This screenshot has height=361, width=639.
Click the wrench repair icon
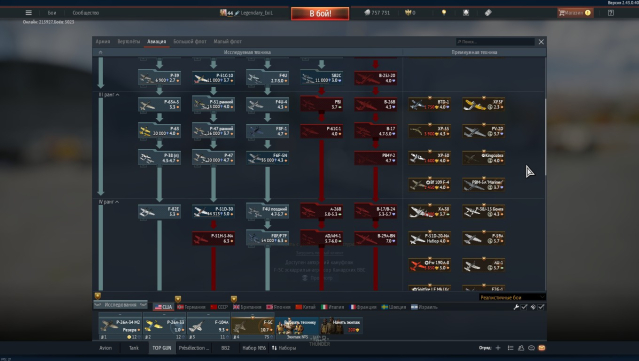tap(516, 307)
